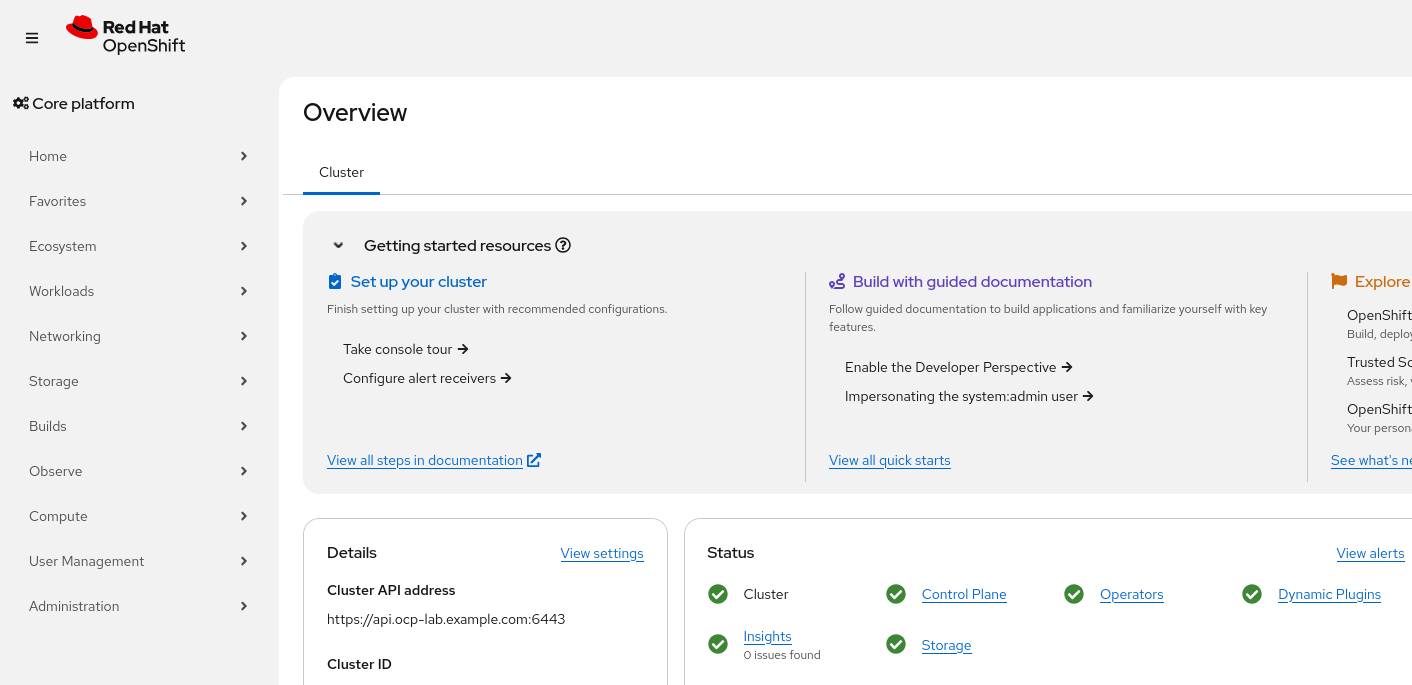Click the green check icon beside Insights
The height and width of the screenshot is (685, 1412).
pos(718,644)
